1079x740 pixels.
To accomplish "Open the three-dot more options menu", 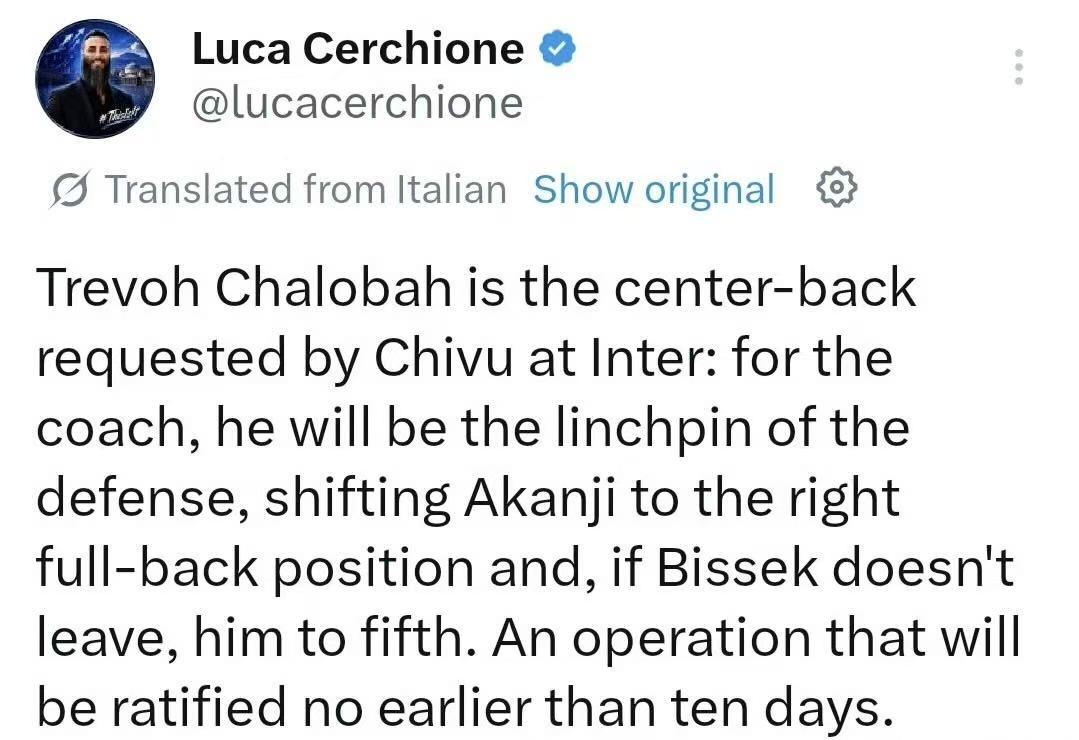I will coord(1019,67).
